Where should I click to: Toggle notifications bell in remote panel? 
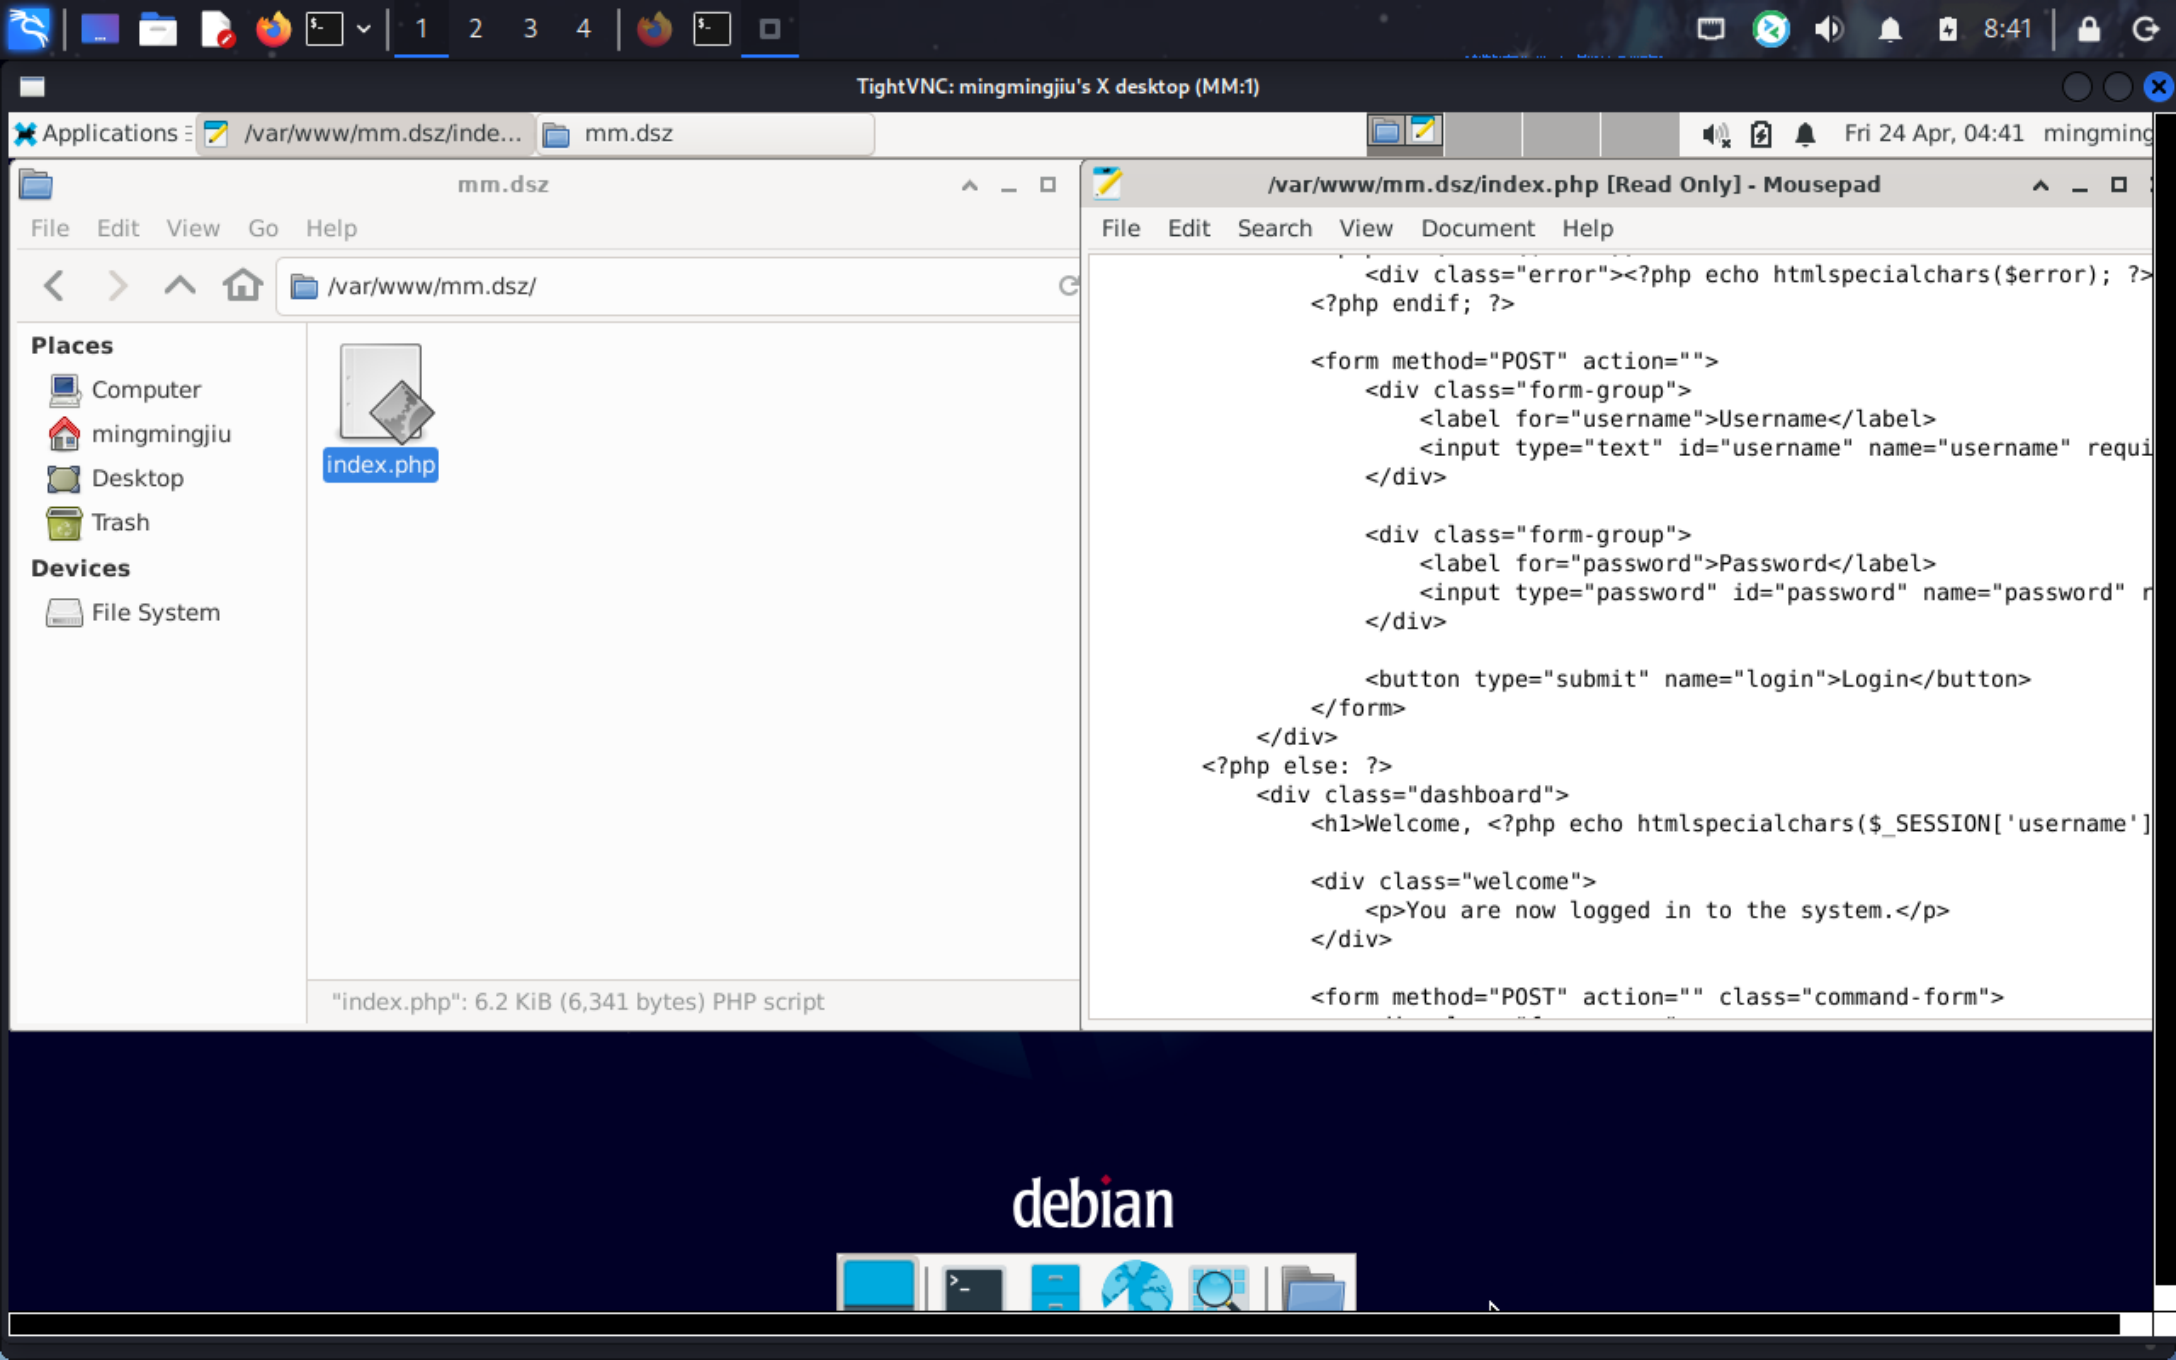click(x=1805, y=134)
